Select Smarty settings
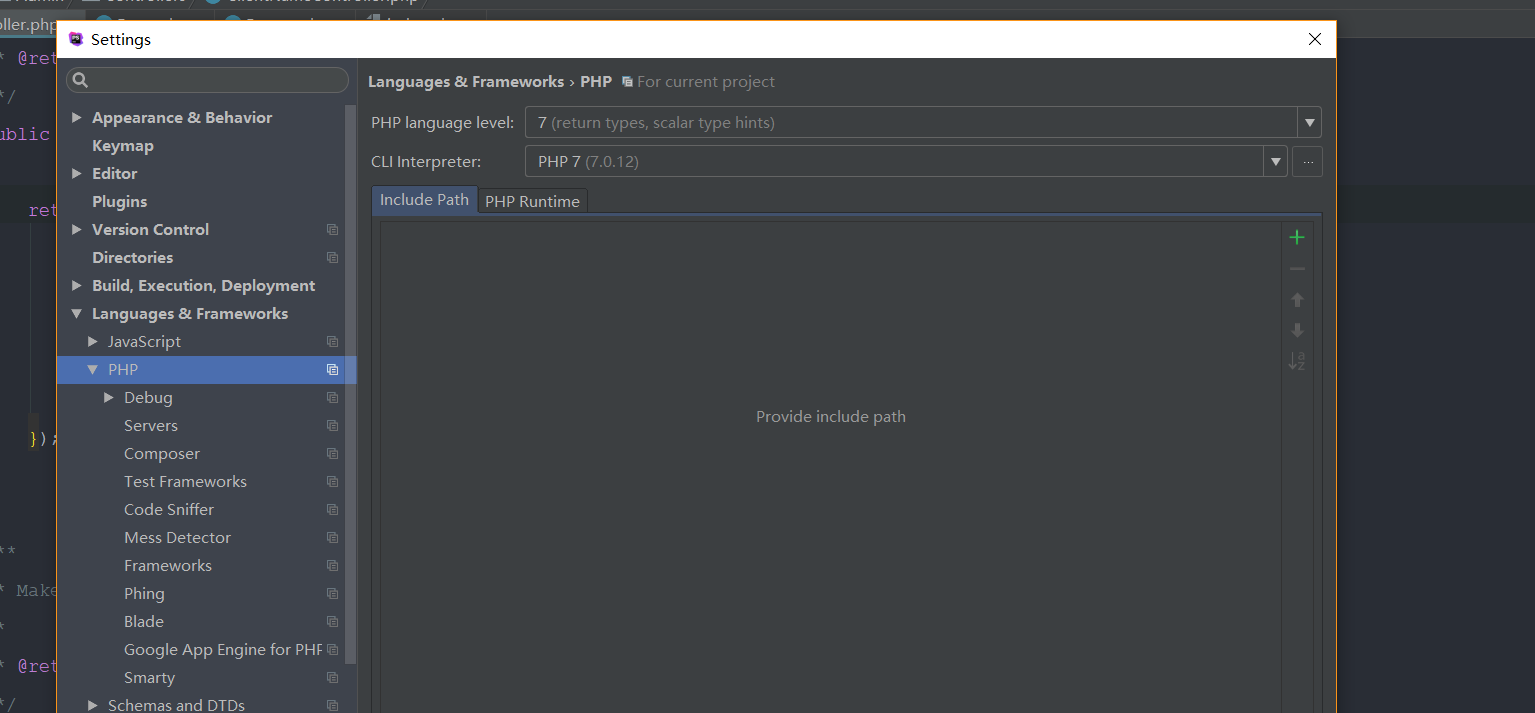 pyautogui.click(x=149, y=678)
